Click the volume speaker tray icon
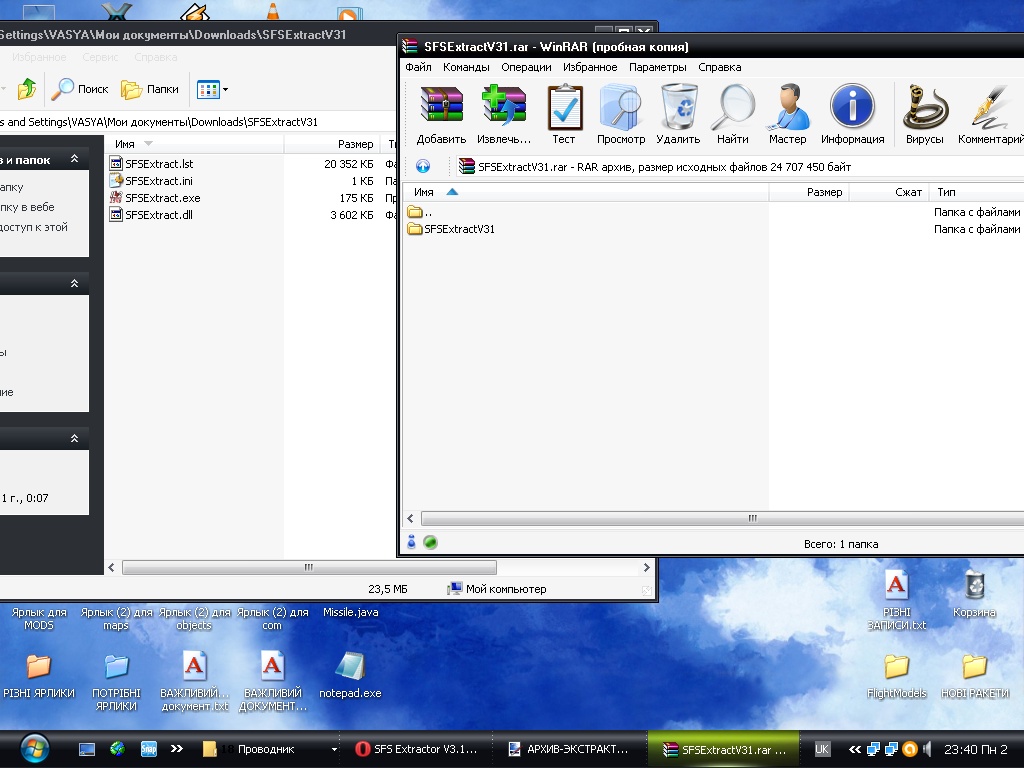Screen dimensions: 1024x768 tap(926, 749)
